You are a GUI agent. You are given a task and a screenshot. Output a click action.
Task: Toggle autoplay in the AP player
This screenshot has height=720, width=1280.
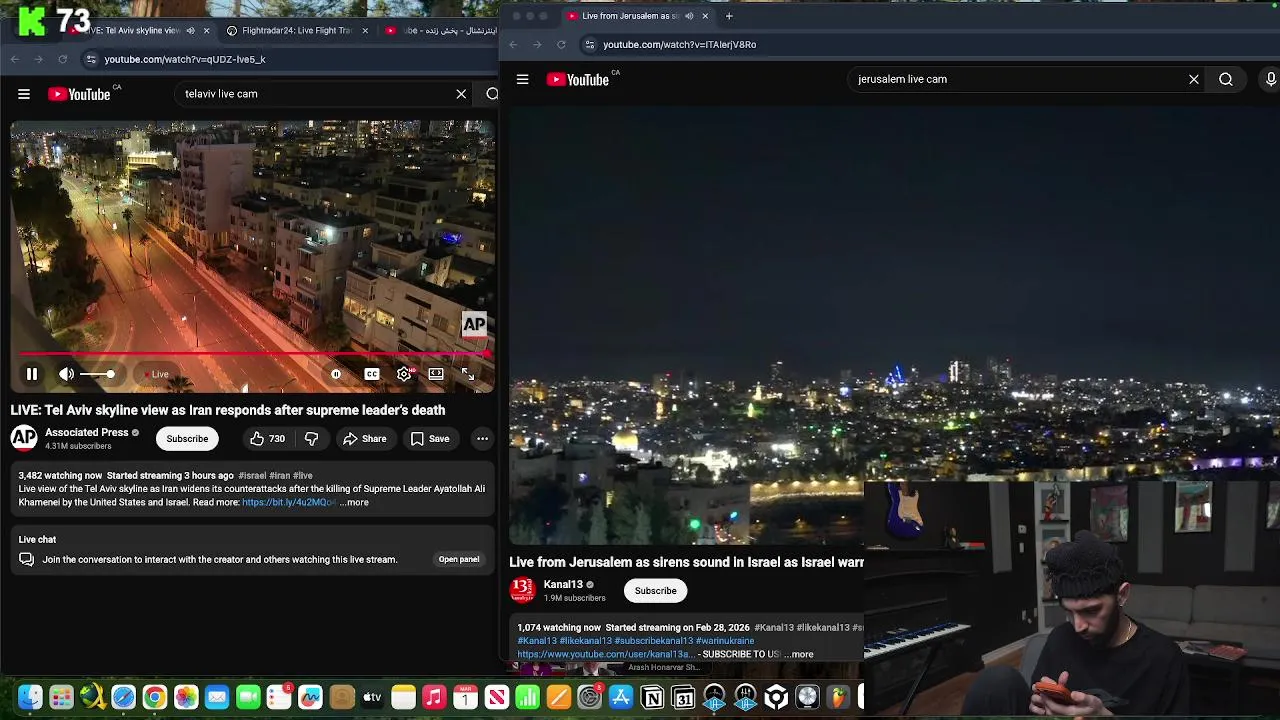coord(336,374)
